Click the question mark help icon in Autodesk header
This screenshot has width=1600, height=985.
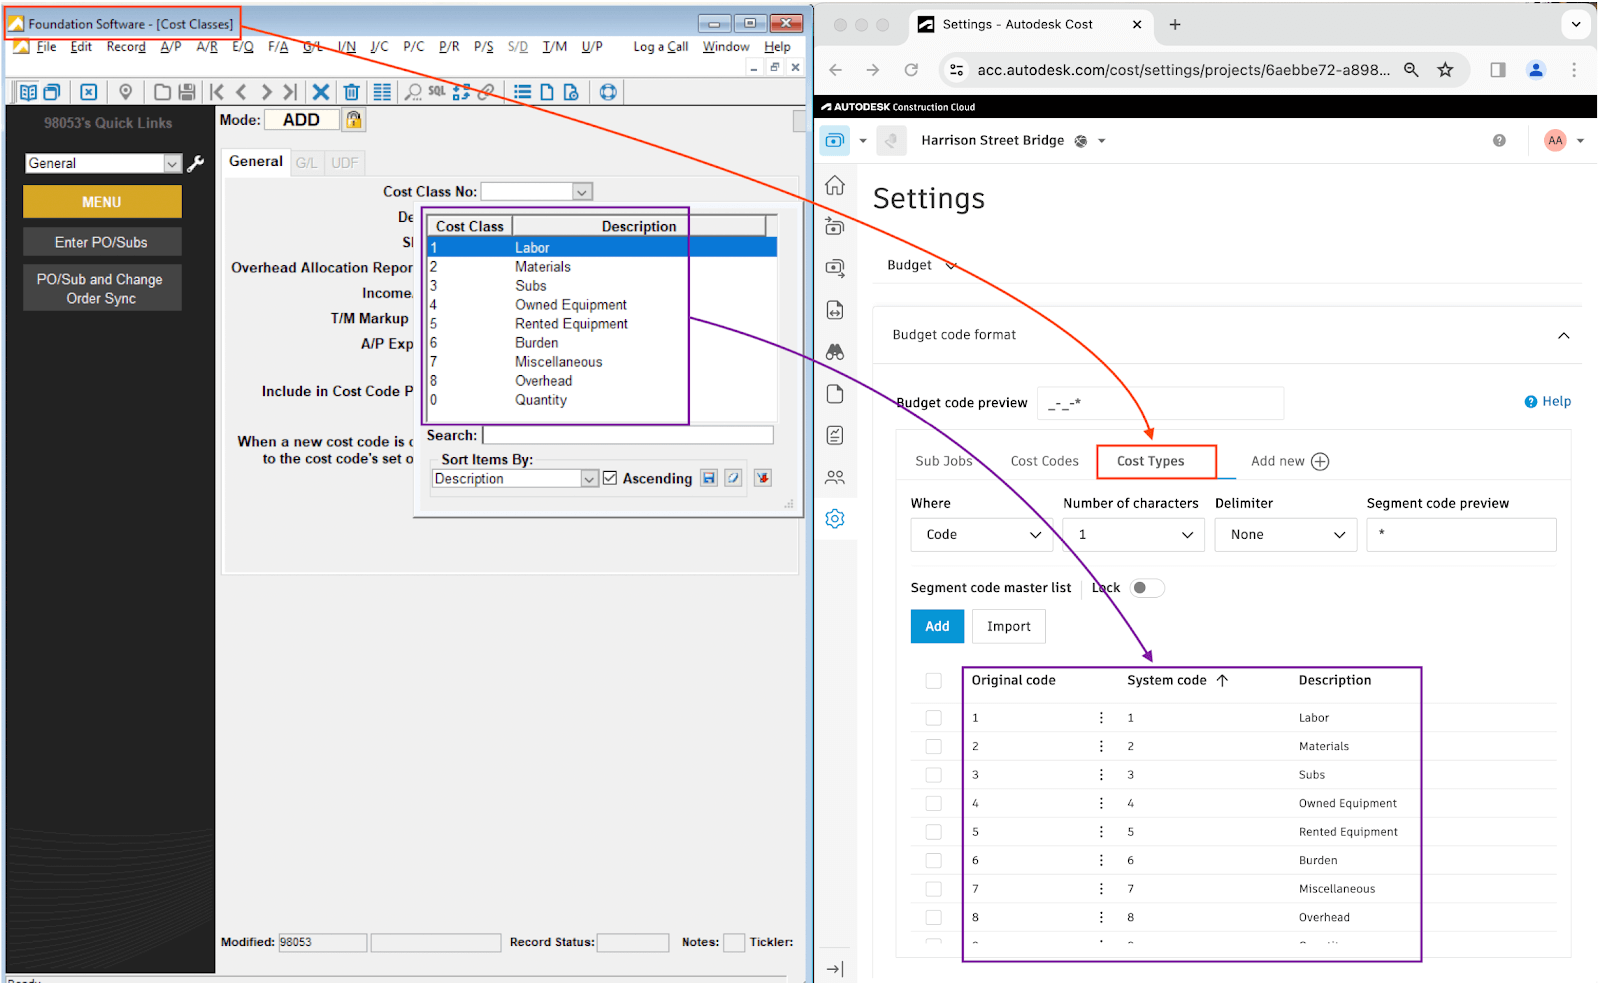click(x=1499, y=141)
